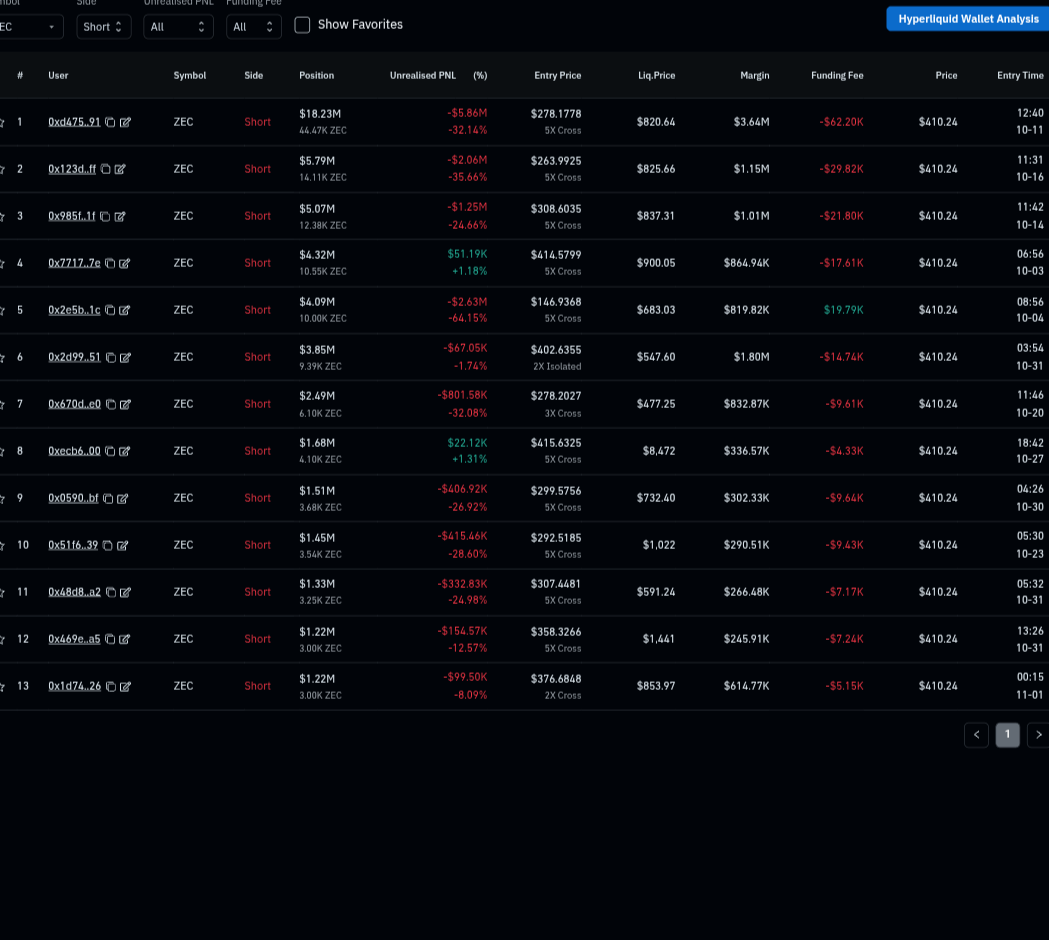Click Hyperliquid Wallet Analysis button
This screenshot has width=1049, height=940.
(967, 19)
